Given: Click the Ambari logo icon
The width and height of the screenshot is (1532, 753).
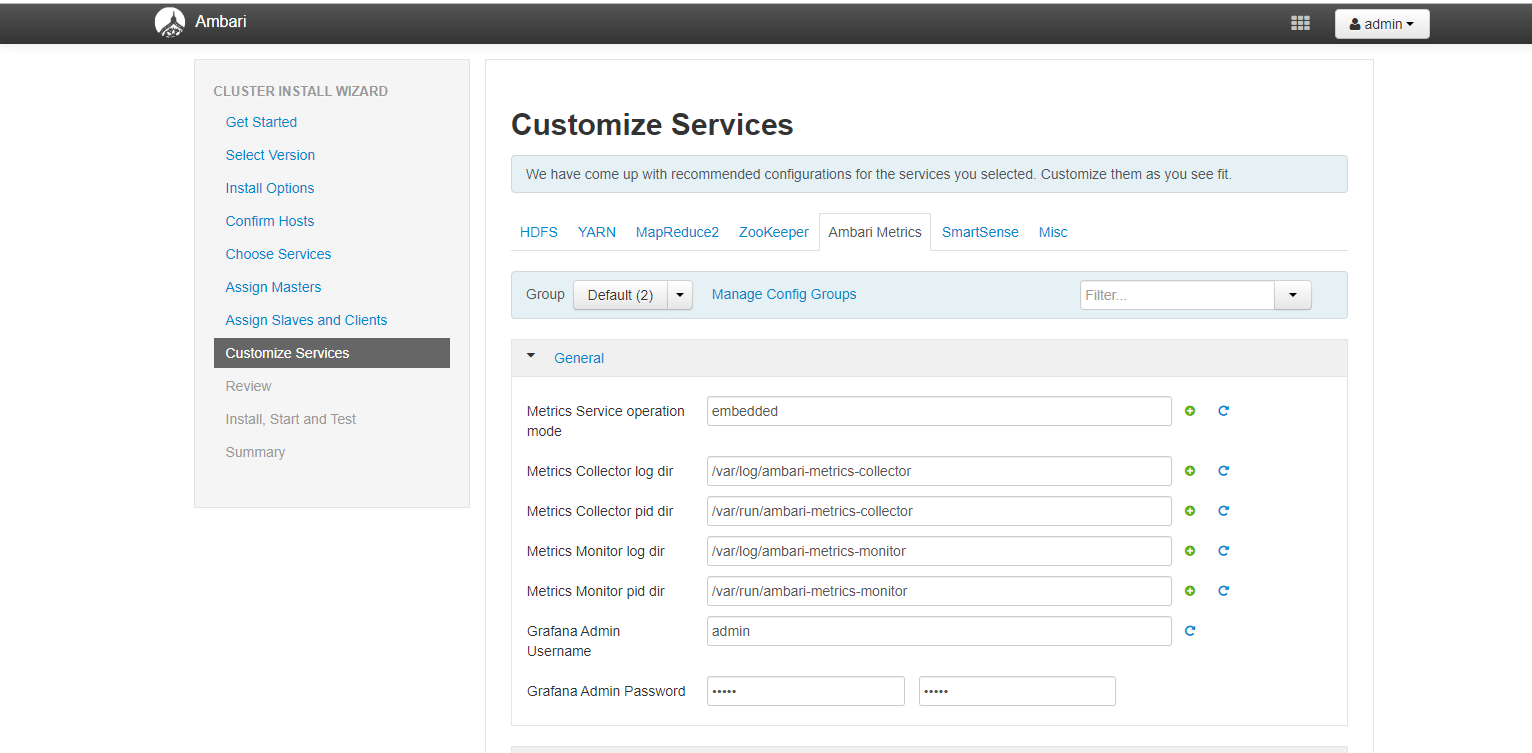Looking at the screenshot, I should [170, 22].
